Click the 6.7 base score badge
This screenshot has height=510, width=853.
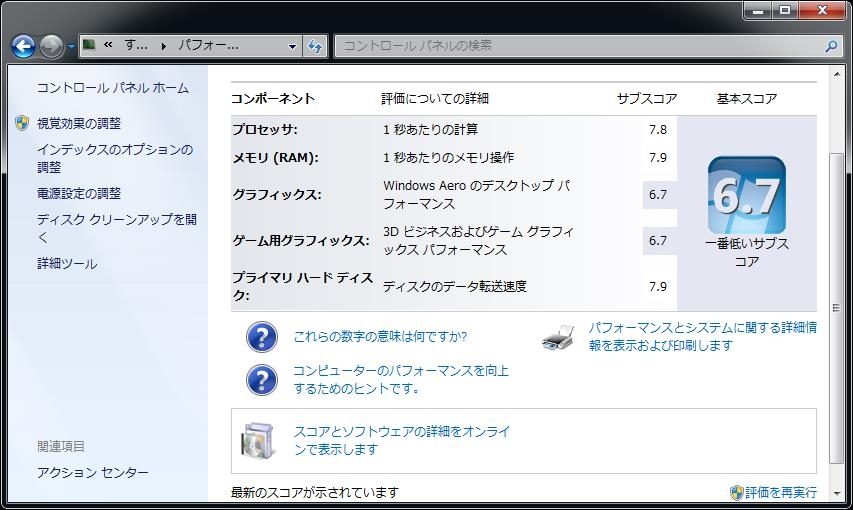click(747, 195)
